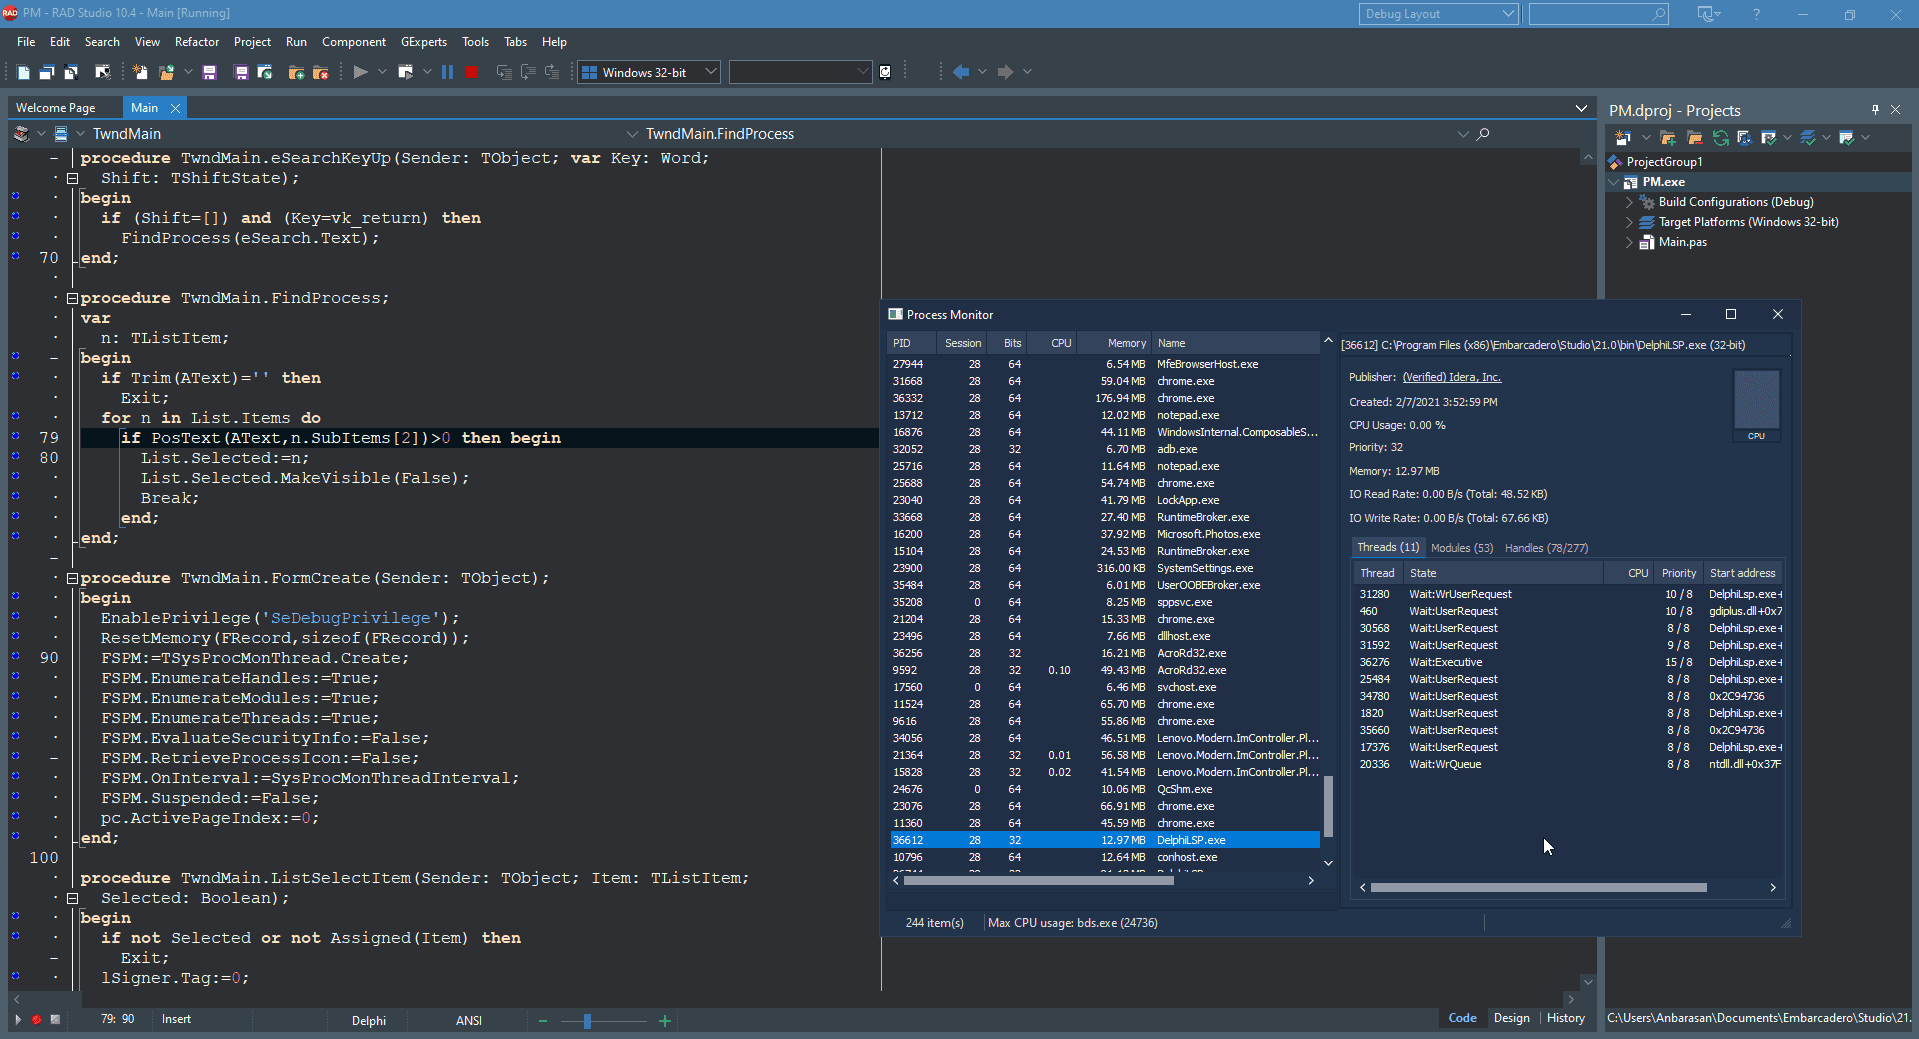Switch to the Design view tab
Screen dimensions: 1919x1039
[x=1511, y=1018]
